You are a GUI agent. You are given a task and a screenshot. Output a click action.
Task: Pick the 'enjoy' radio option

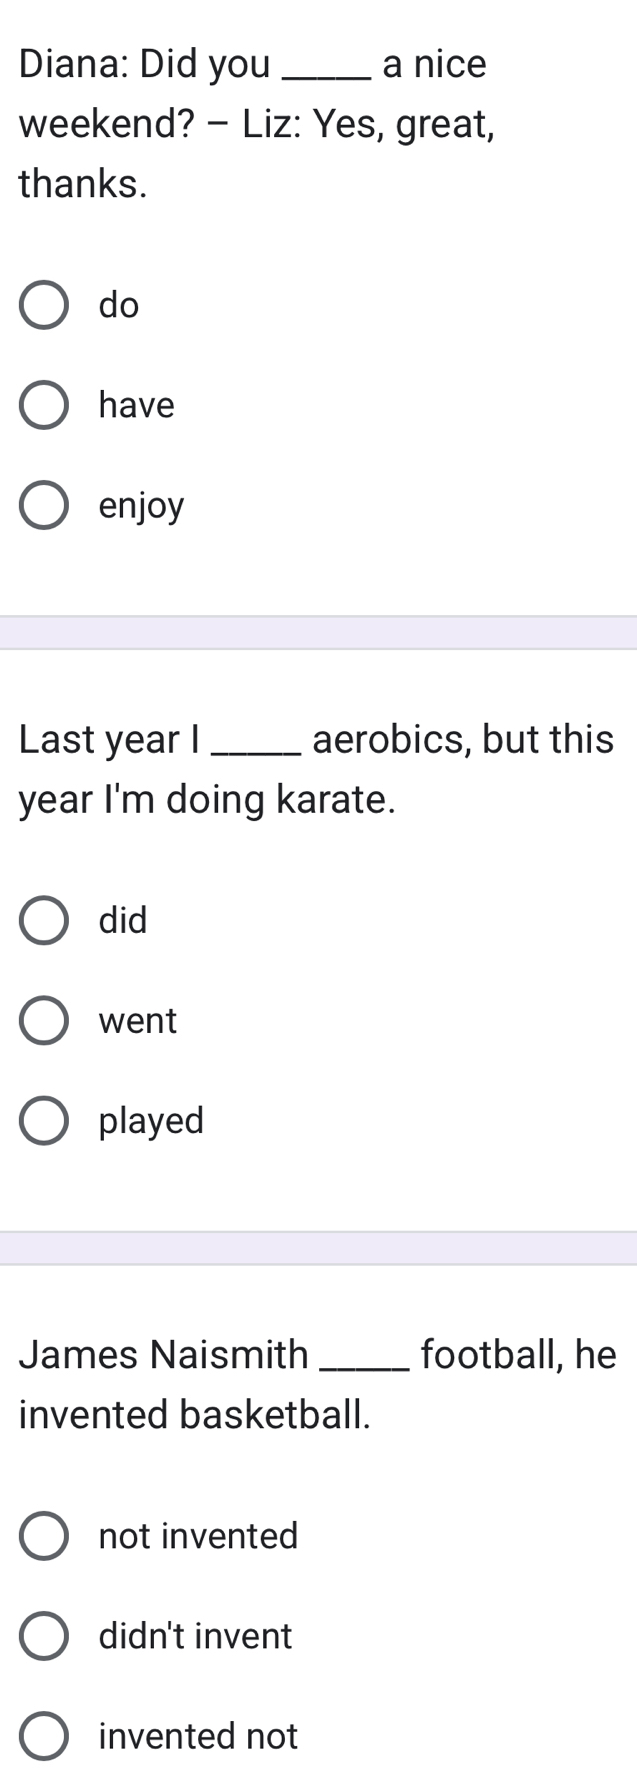(44, 506)
